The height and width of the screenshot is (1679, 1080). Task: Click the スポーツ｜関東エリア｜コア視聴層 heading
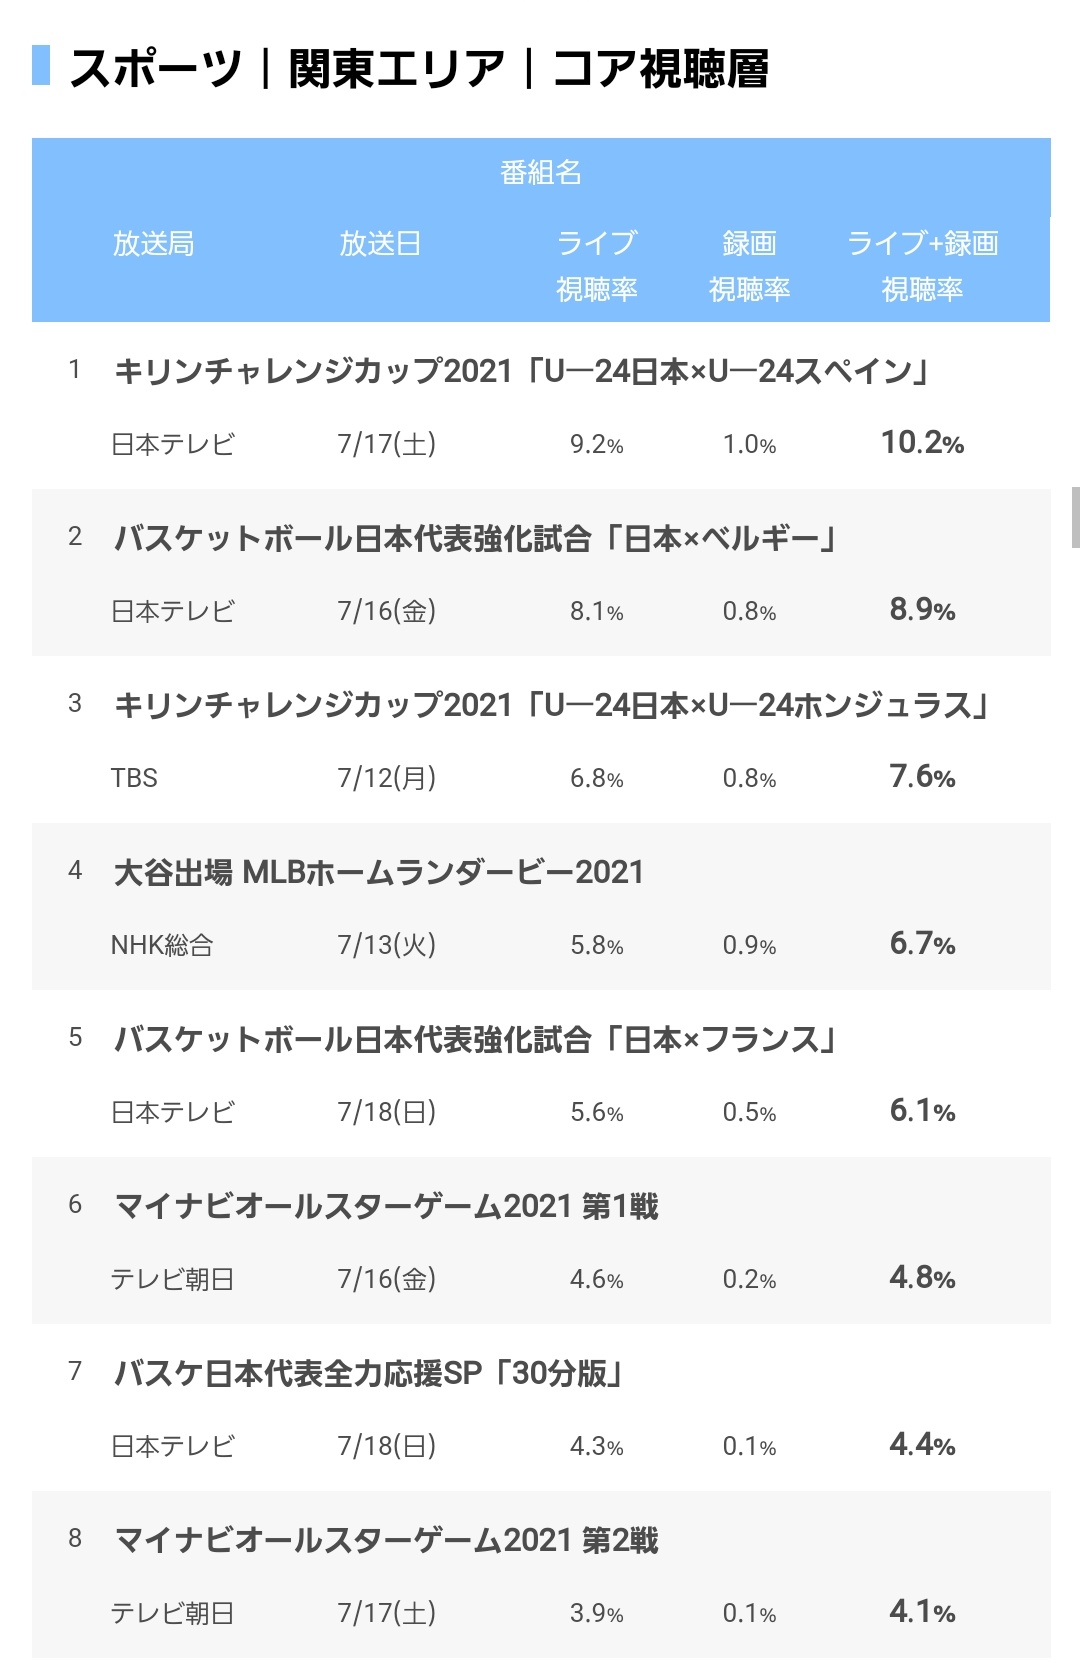(419, 68)
